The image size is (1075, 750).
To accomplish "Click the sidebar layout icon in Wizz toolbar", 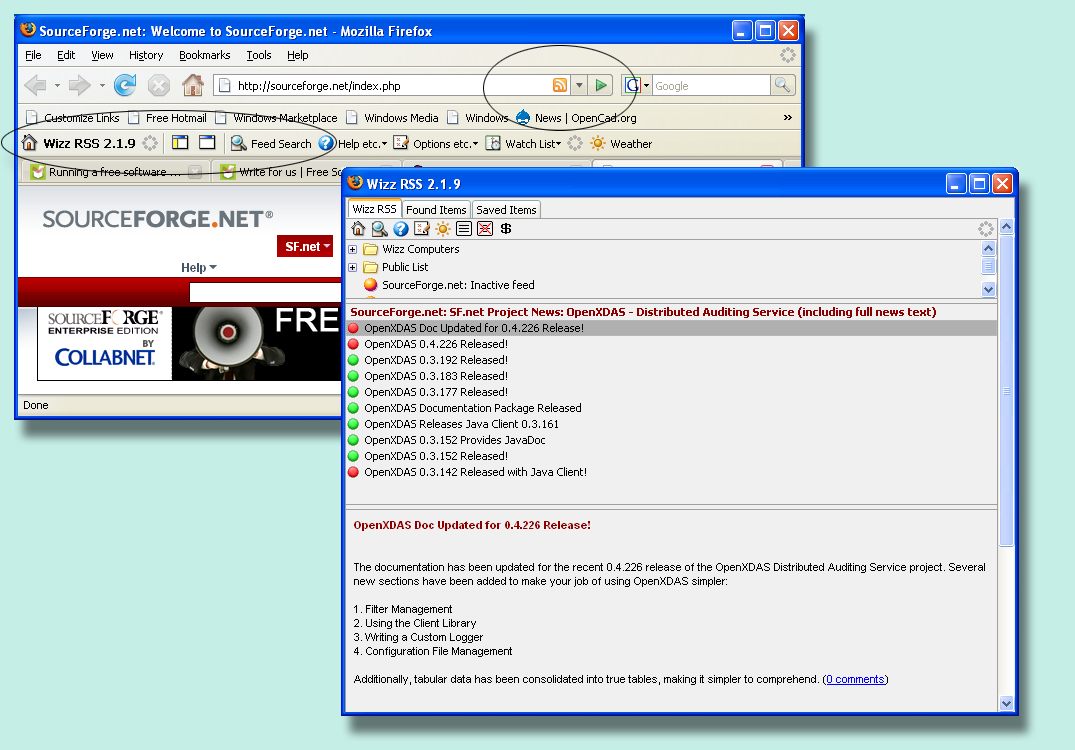I will (180, 143).
